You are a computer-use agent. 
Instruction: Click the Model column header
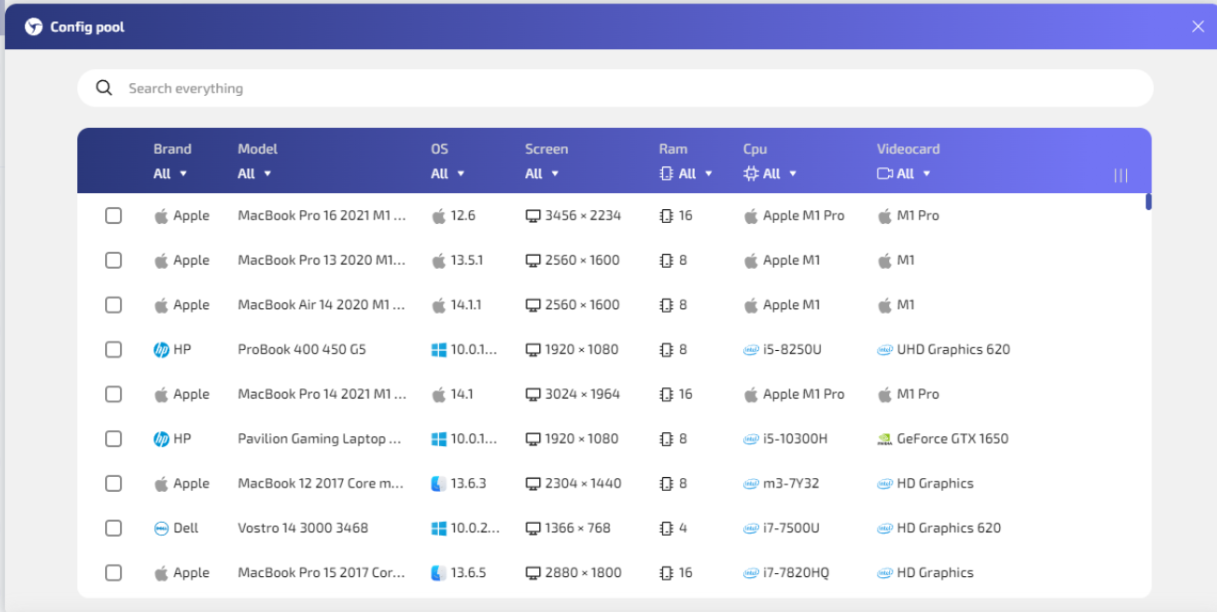pos(257,149)
